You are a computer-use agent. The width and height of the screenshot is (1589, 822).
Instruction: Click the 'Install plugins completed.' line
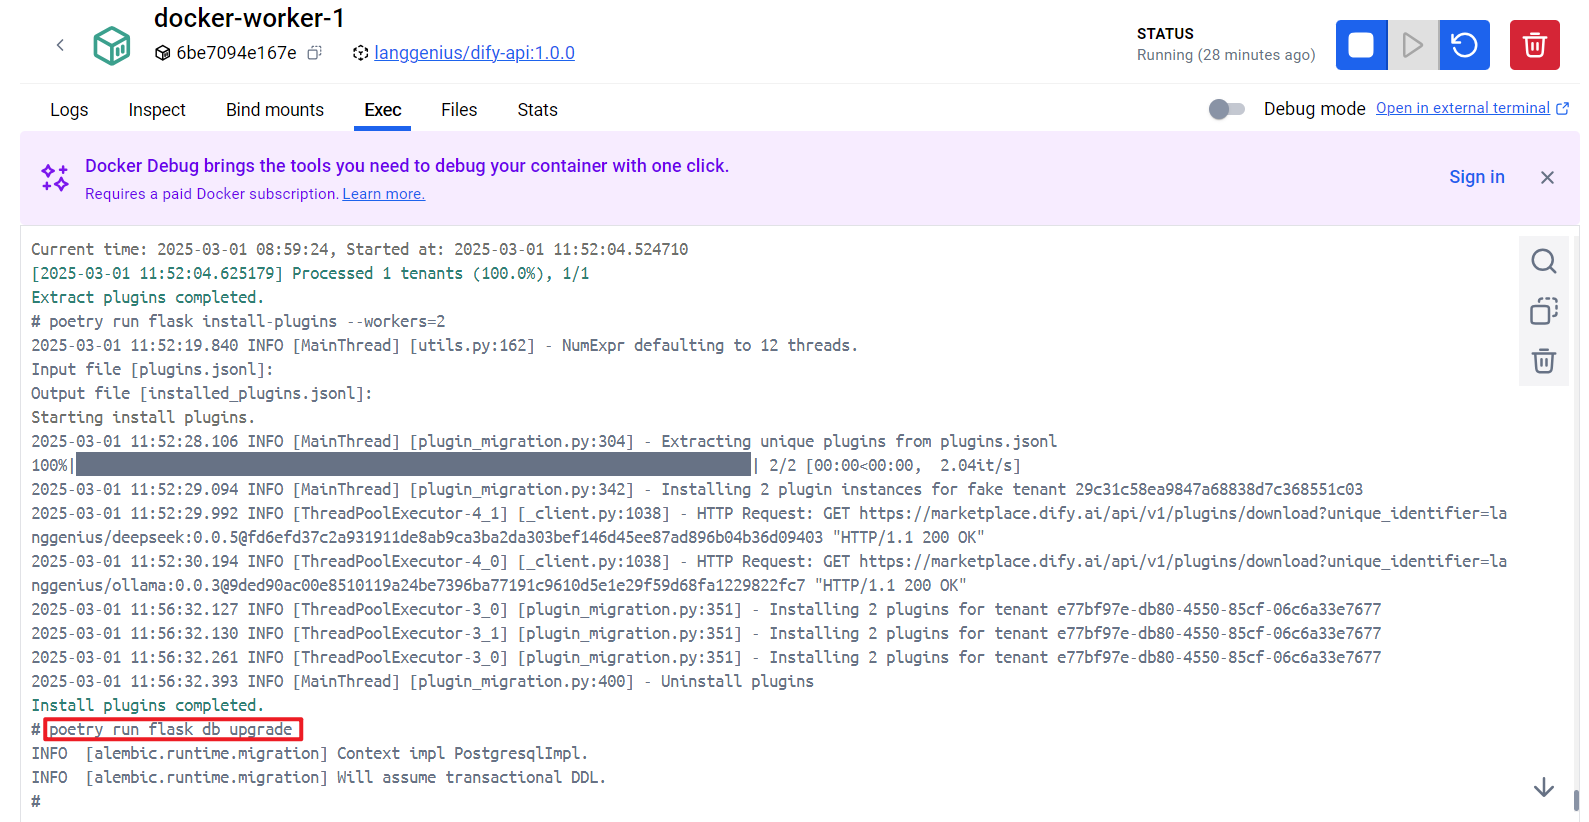point(147,705)
